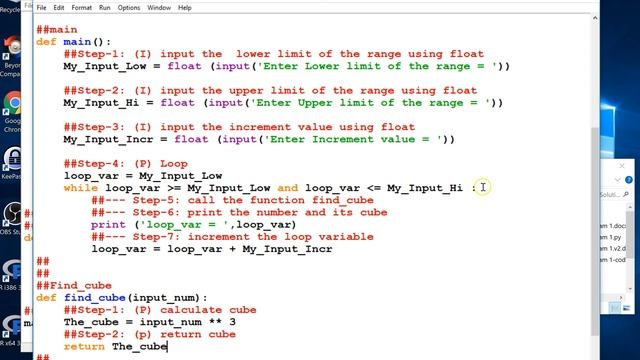Switch Explorer to large icons view

(626, 308)
